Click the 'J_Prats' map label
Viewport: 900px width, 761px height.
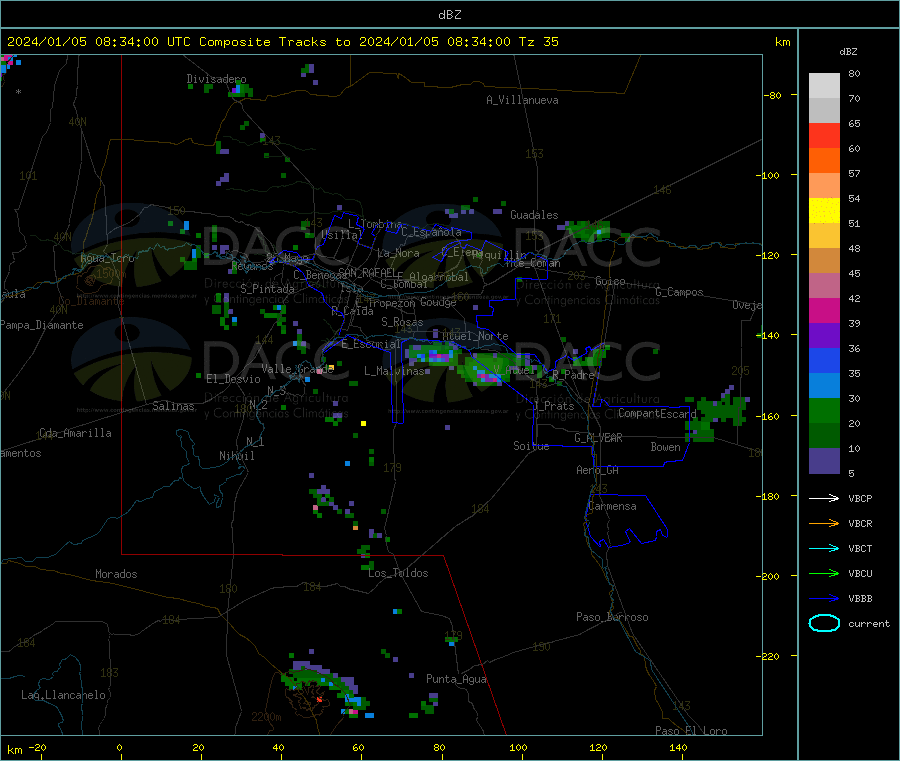pyautogui.click(x=554, y=406)
